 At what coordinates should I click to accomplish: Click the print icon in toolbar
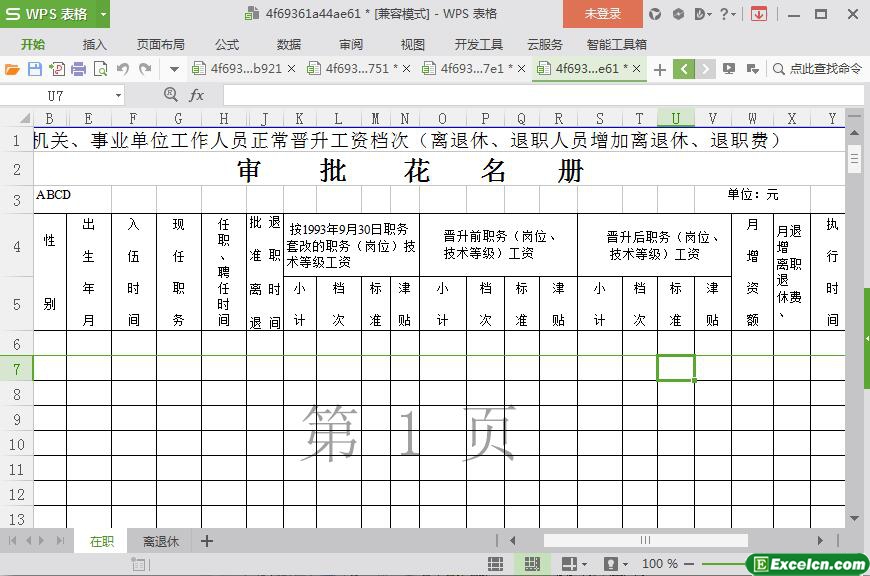pos(78,69)
